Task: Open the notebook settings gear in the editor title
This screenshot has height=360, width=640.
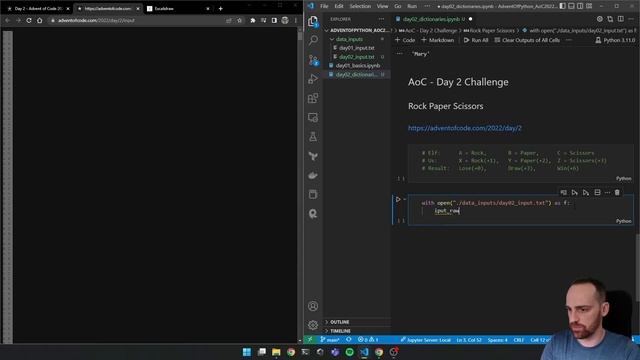Action: click(x=600, y=19)
